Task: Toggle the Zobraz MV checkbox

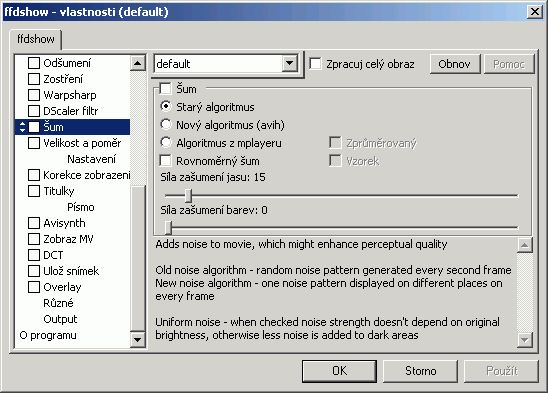Action: tap(34, 239)
